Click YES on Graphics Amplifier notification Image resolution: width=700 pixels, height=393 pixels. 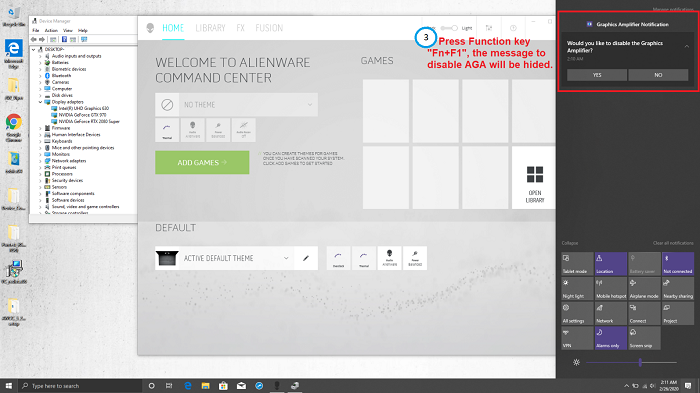pos(597,75)
